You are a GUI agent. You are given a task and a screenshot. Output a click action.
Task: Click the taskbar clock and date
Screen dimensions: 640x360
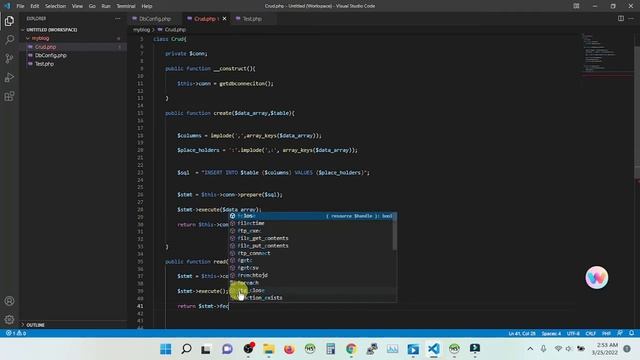[x=604, y=349]
